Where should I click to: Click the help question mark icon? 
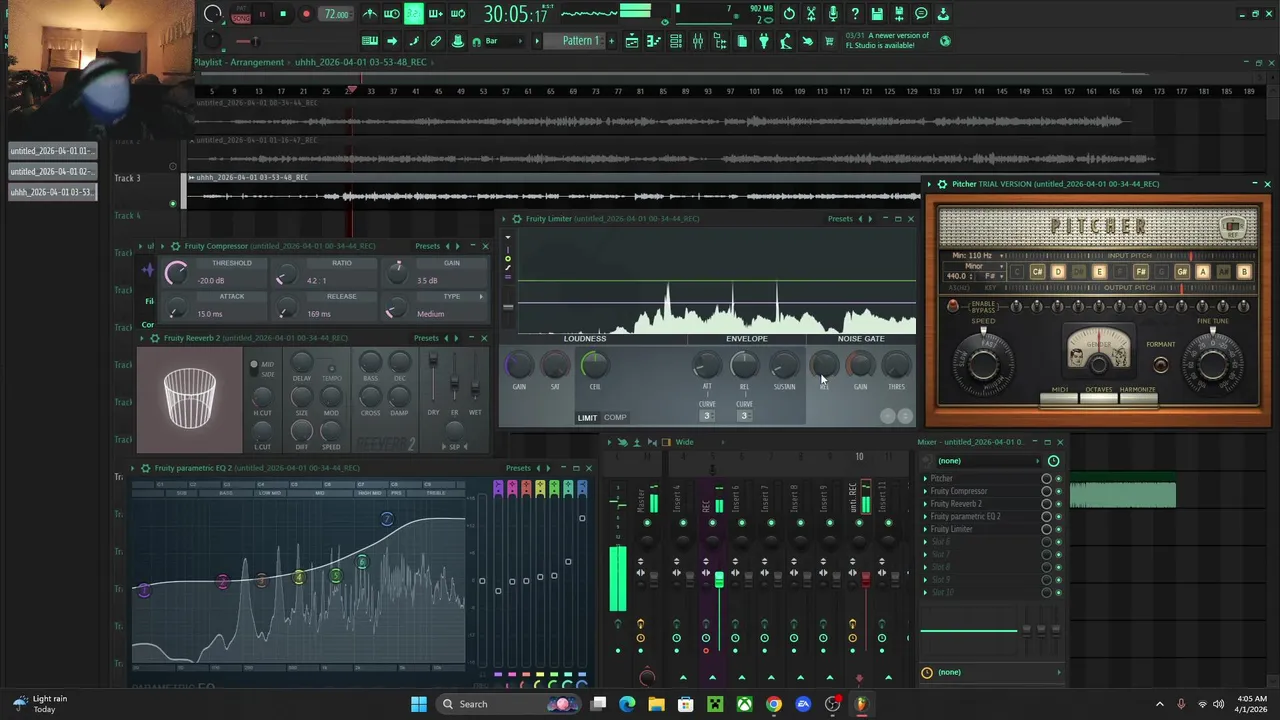point(855,14)
